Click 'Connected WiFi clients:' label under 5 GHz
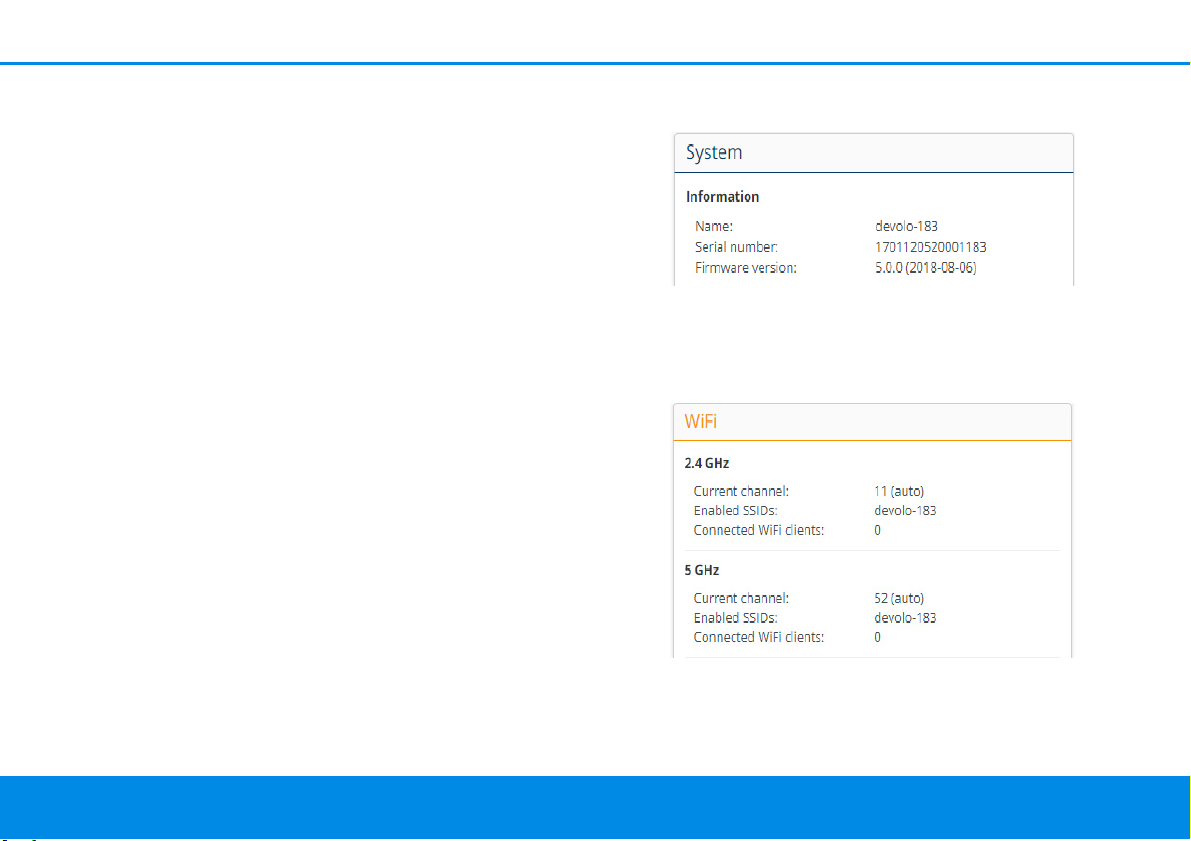Viewport: 1191px width, 841px height. click(x=759, y=637)
